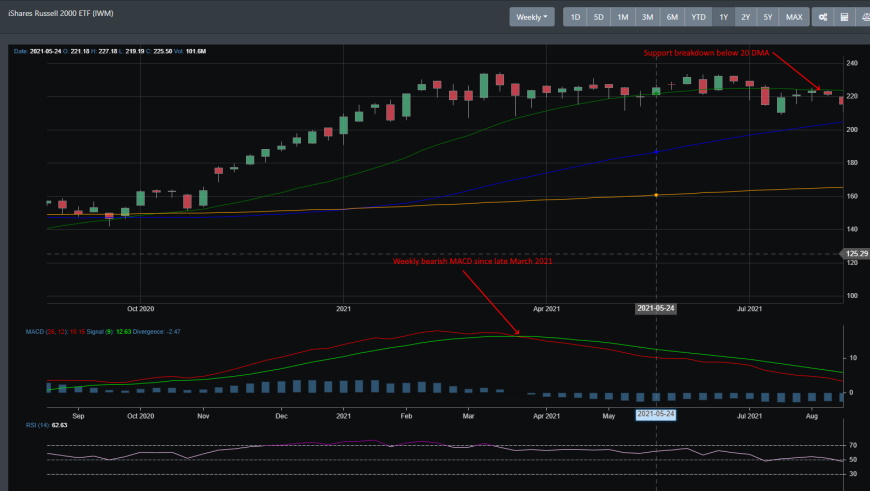Select the YTD time range

(x=698, y=17)
